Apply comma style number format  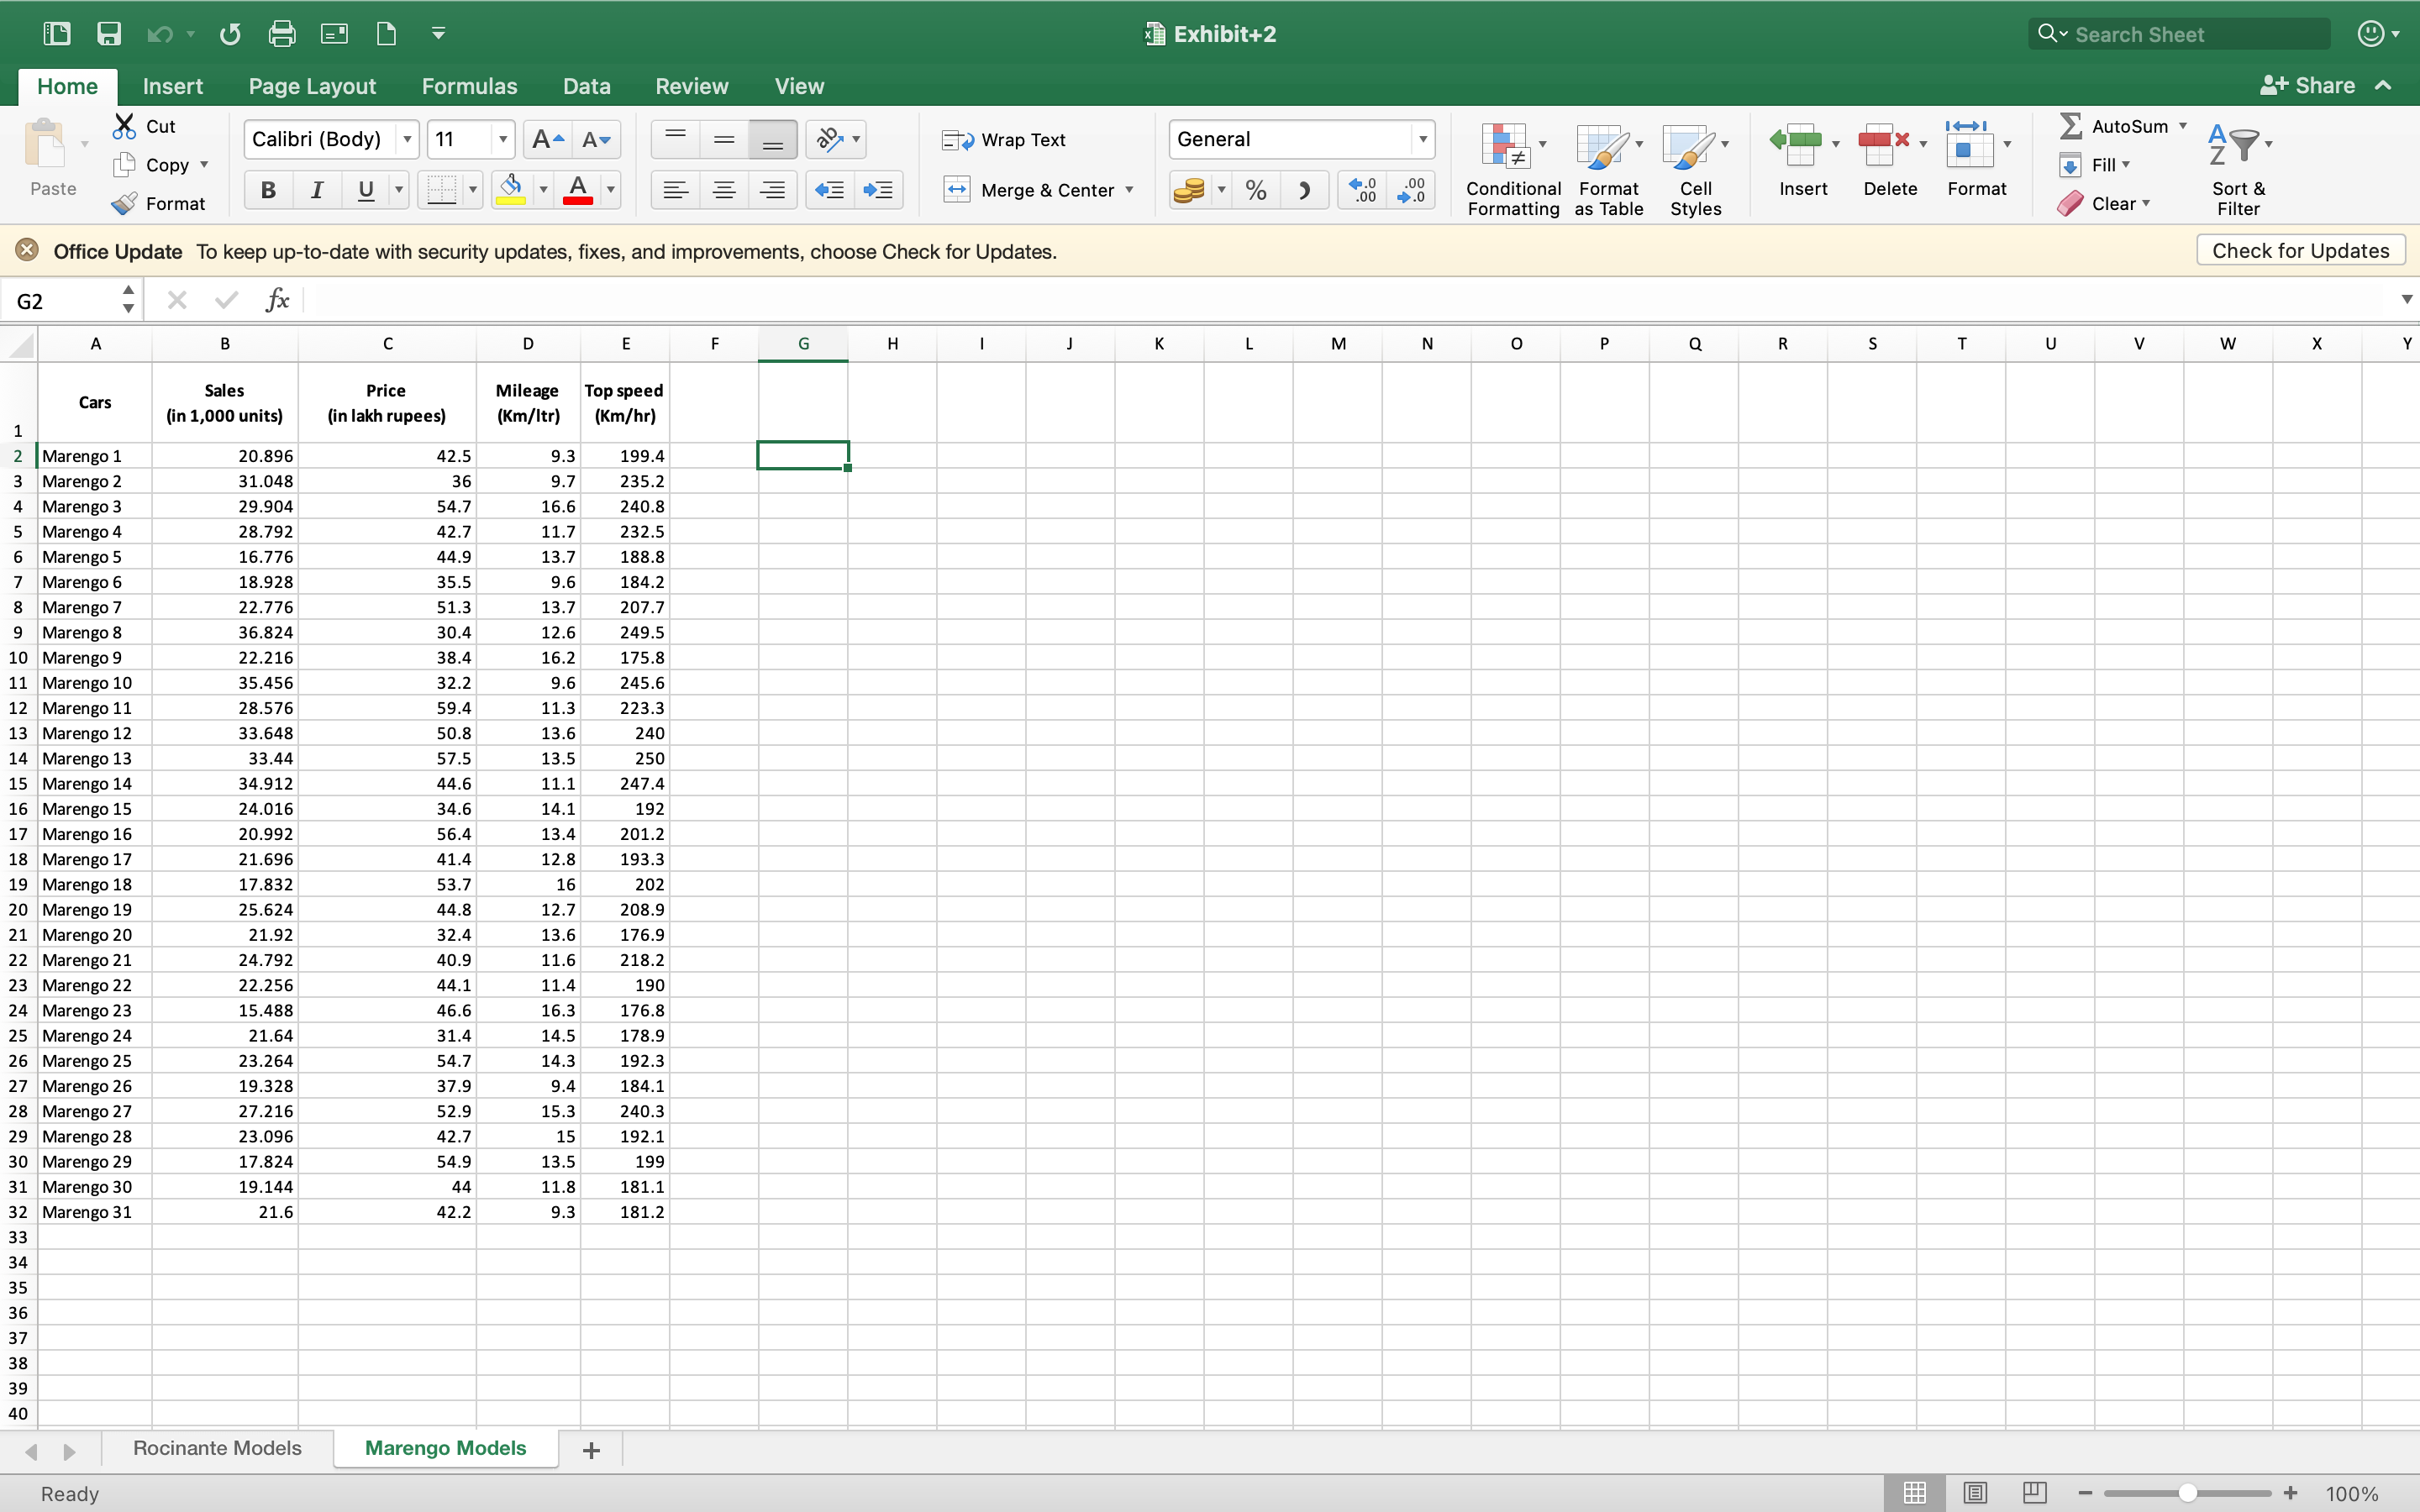(x=1304, y=190)
